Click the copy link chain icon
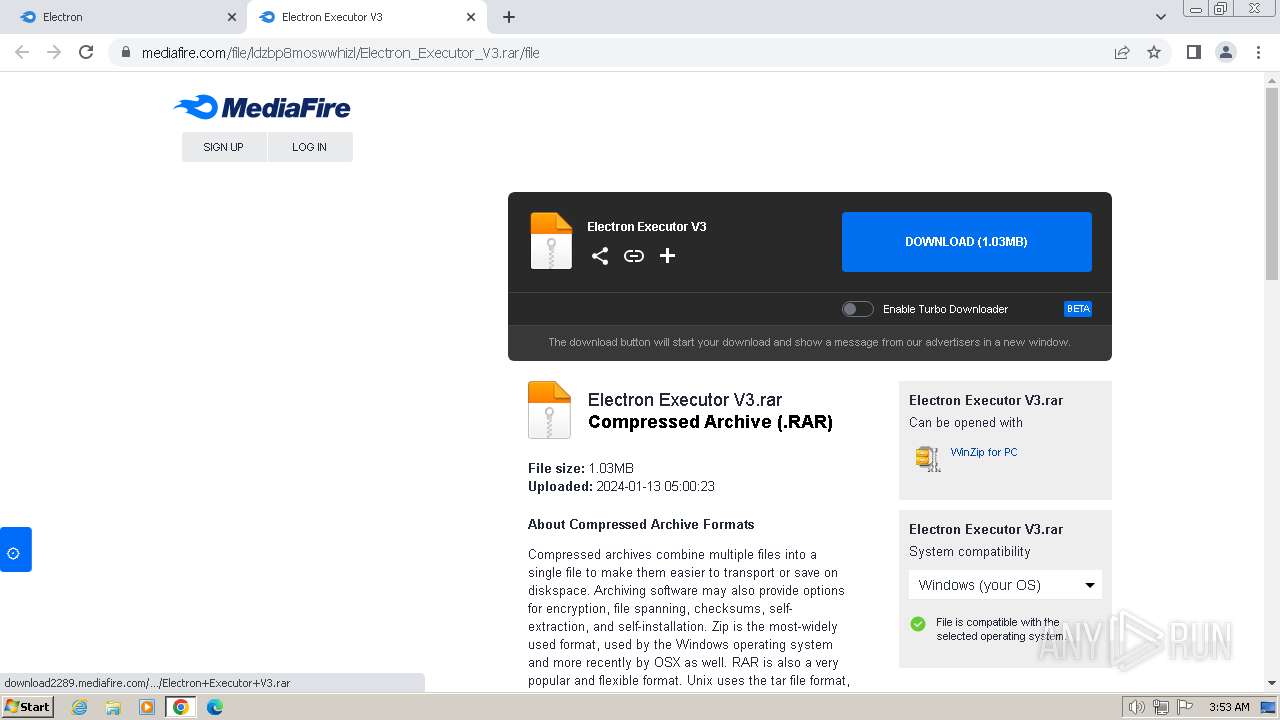The width and height of the screenshot is (1280, 720). [x=634, y=256]
